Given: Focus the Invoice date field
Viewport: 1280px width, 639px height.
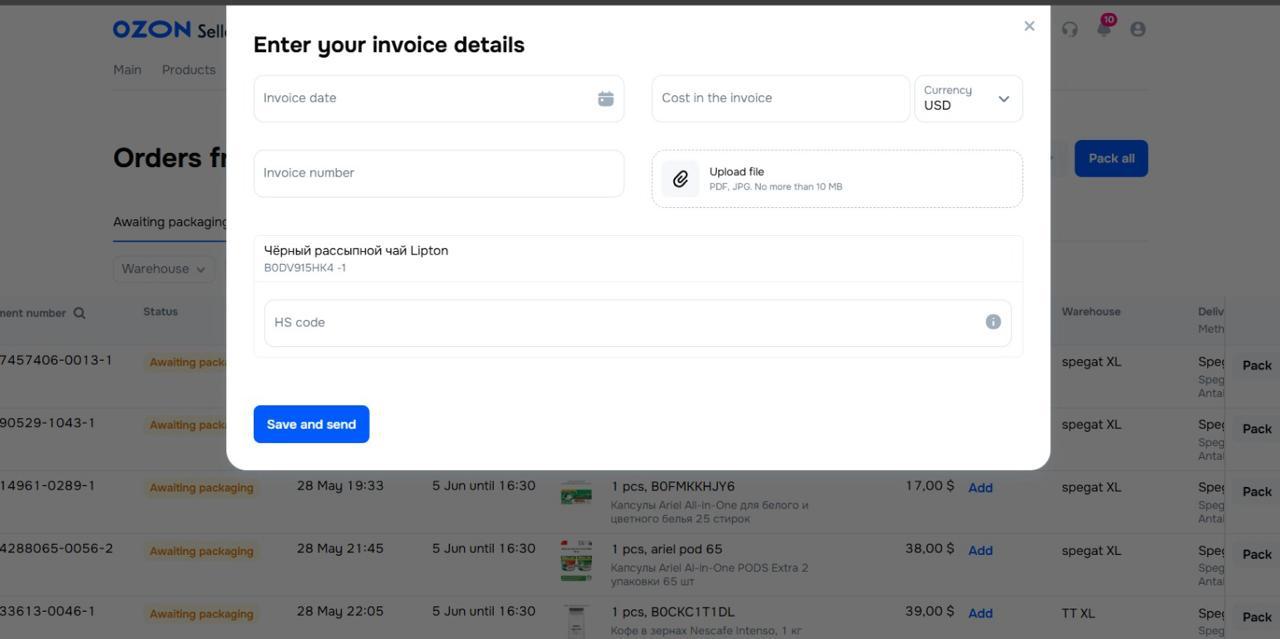Looking at the screenshot, I should (438, 98).
